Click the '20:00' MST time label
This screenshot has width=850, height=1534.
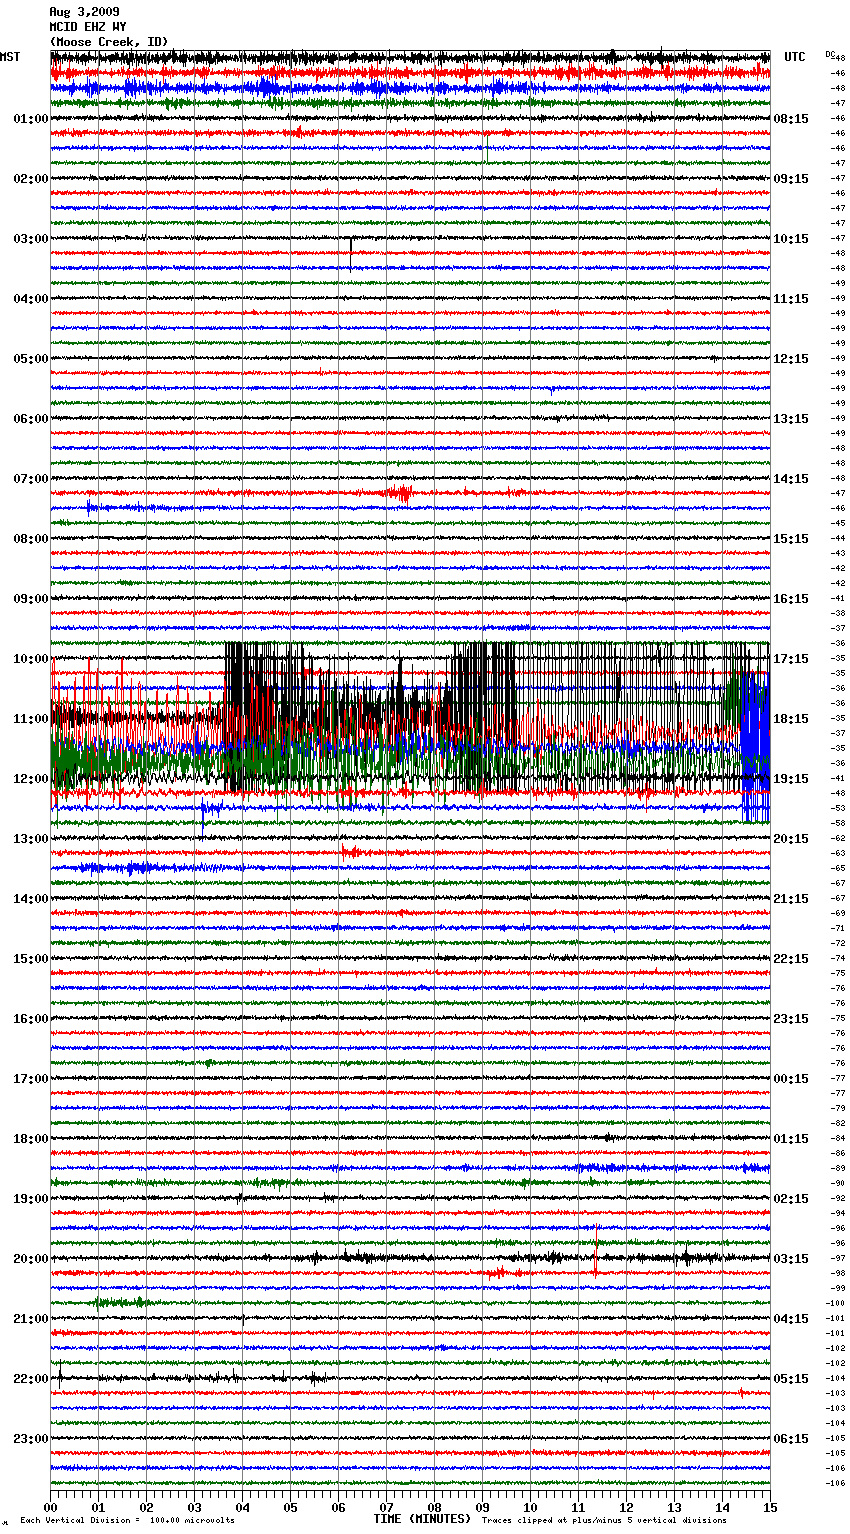31,1259
